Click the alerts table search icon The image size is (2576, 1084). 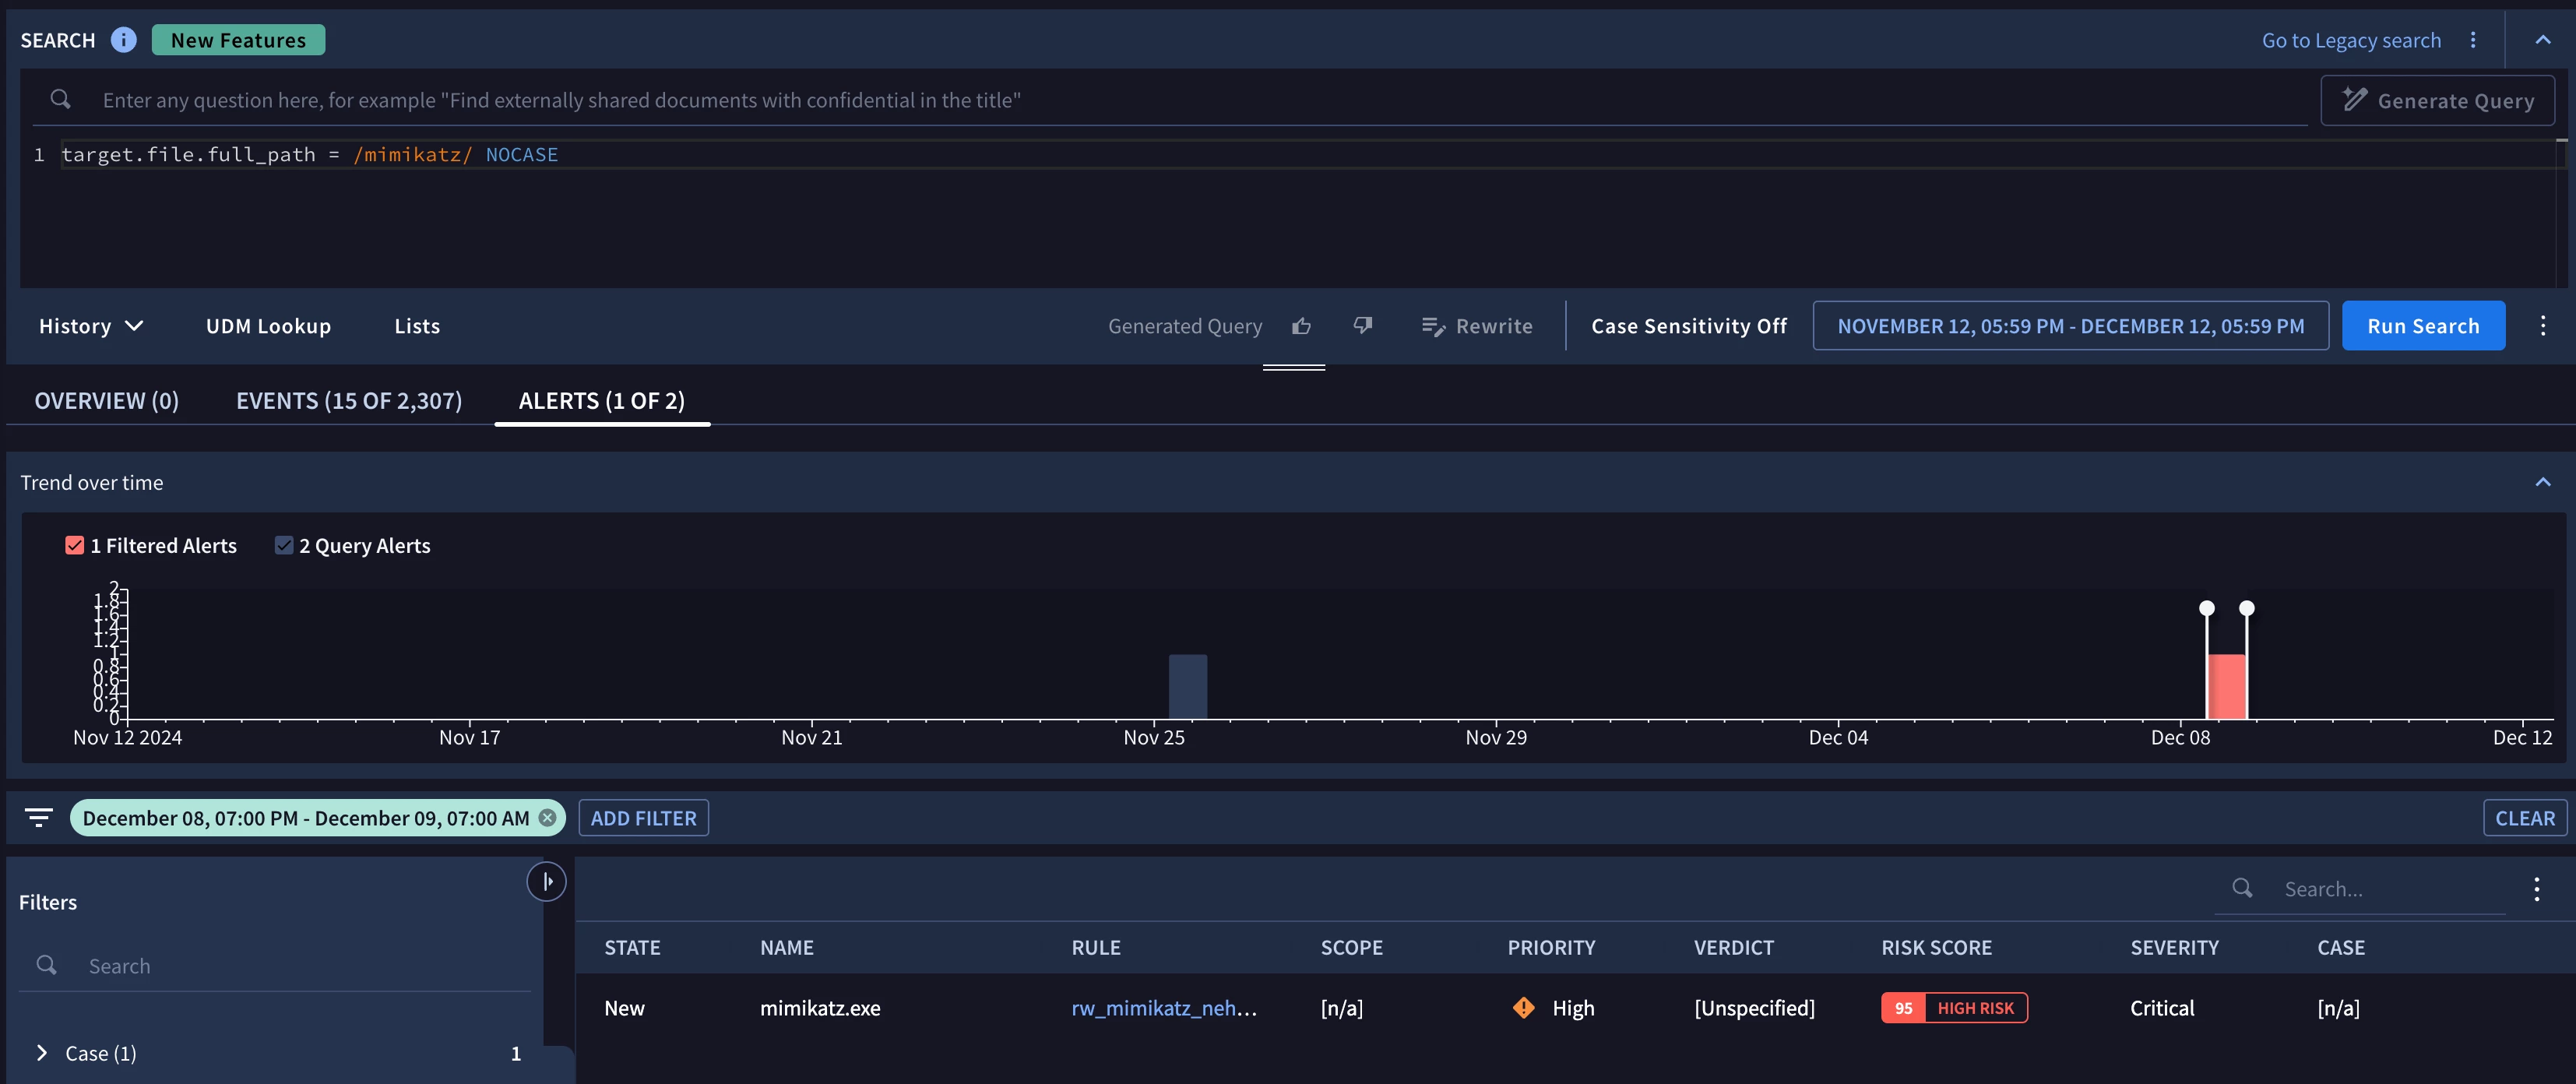pos(2242,888)
